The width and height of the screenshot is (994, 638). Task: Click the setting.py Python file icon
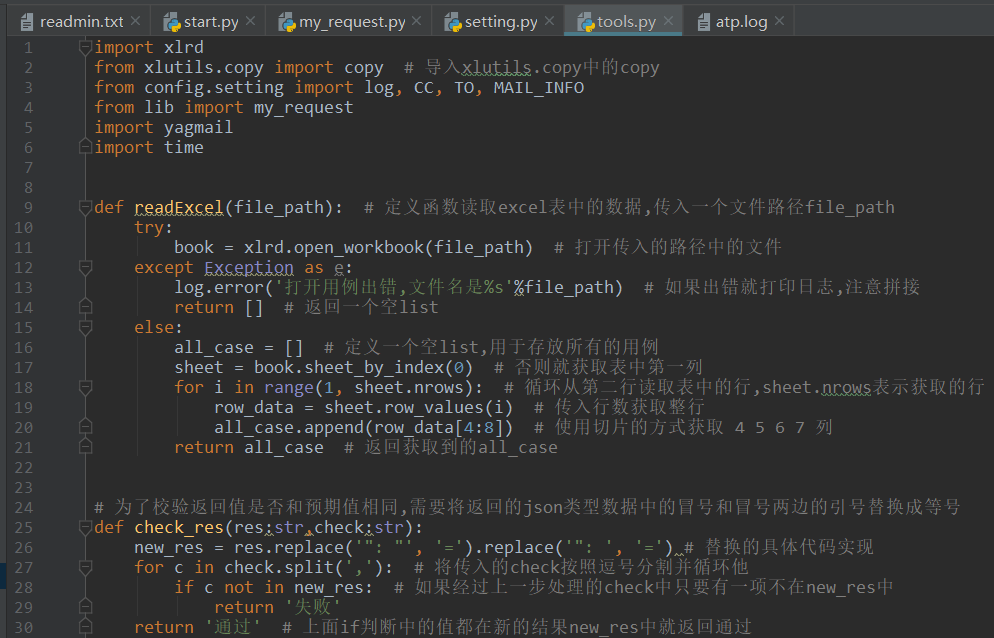coord(453,23)
